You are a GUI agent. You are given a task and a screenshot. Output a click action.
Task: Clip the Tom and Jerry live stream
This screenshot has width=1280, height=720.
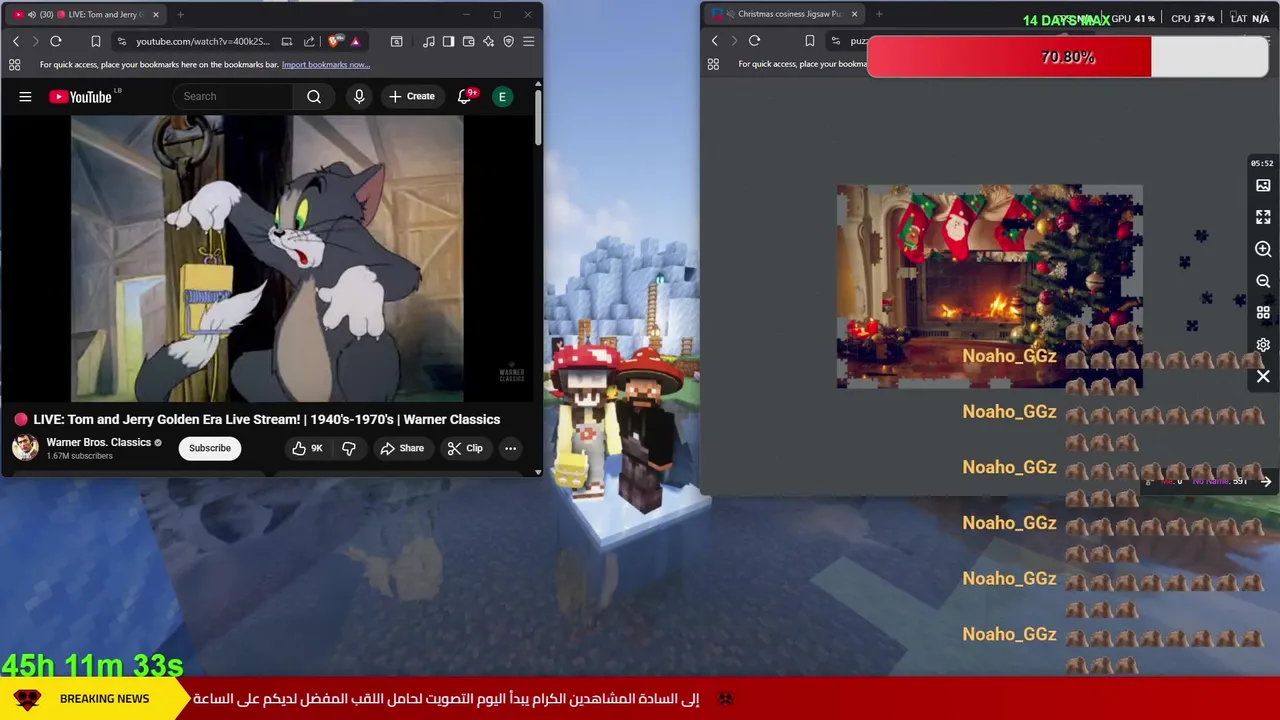click(x=465, y=448)
